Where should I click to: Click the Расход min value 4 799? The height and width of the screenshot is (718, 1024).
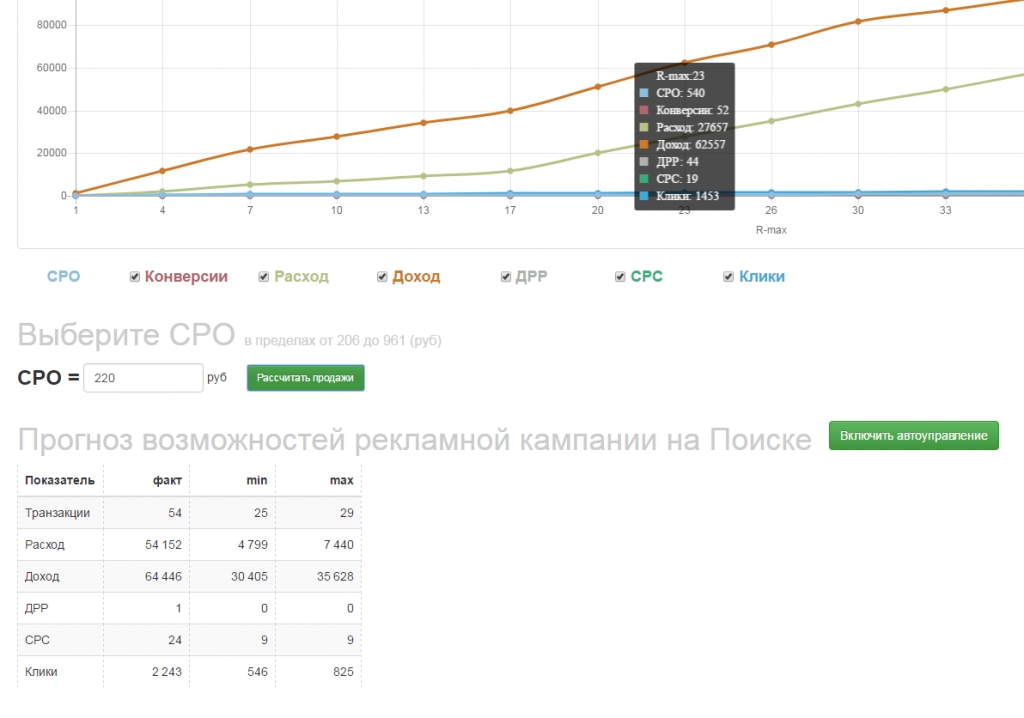click(253, 544)
